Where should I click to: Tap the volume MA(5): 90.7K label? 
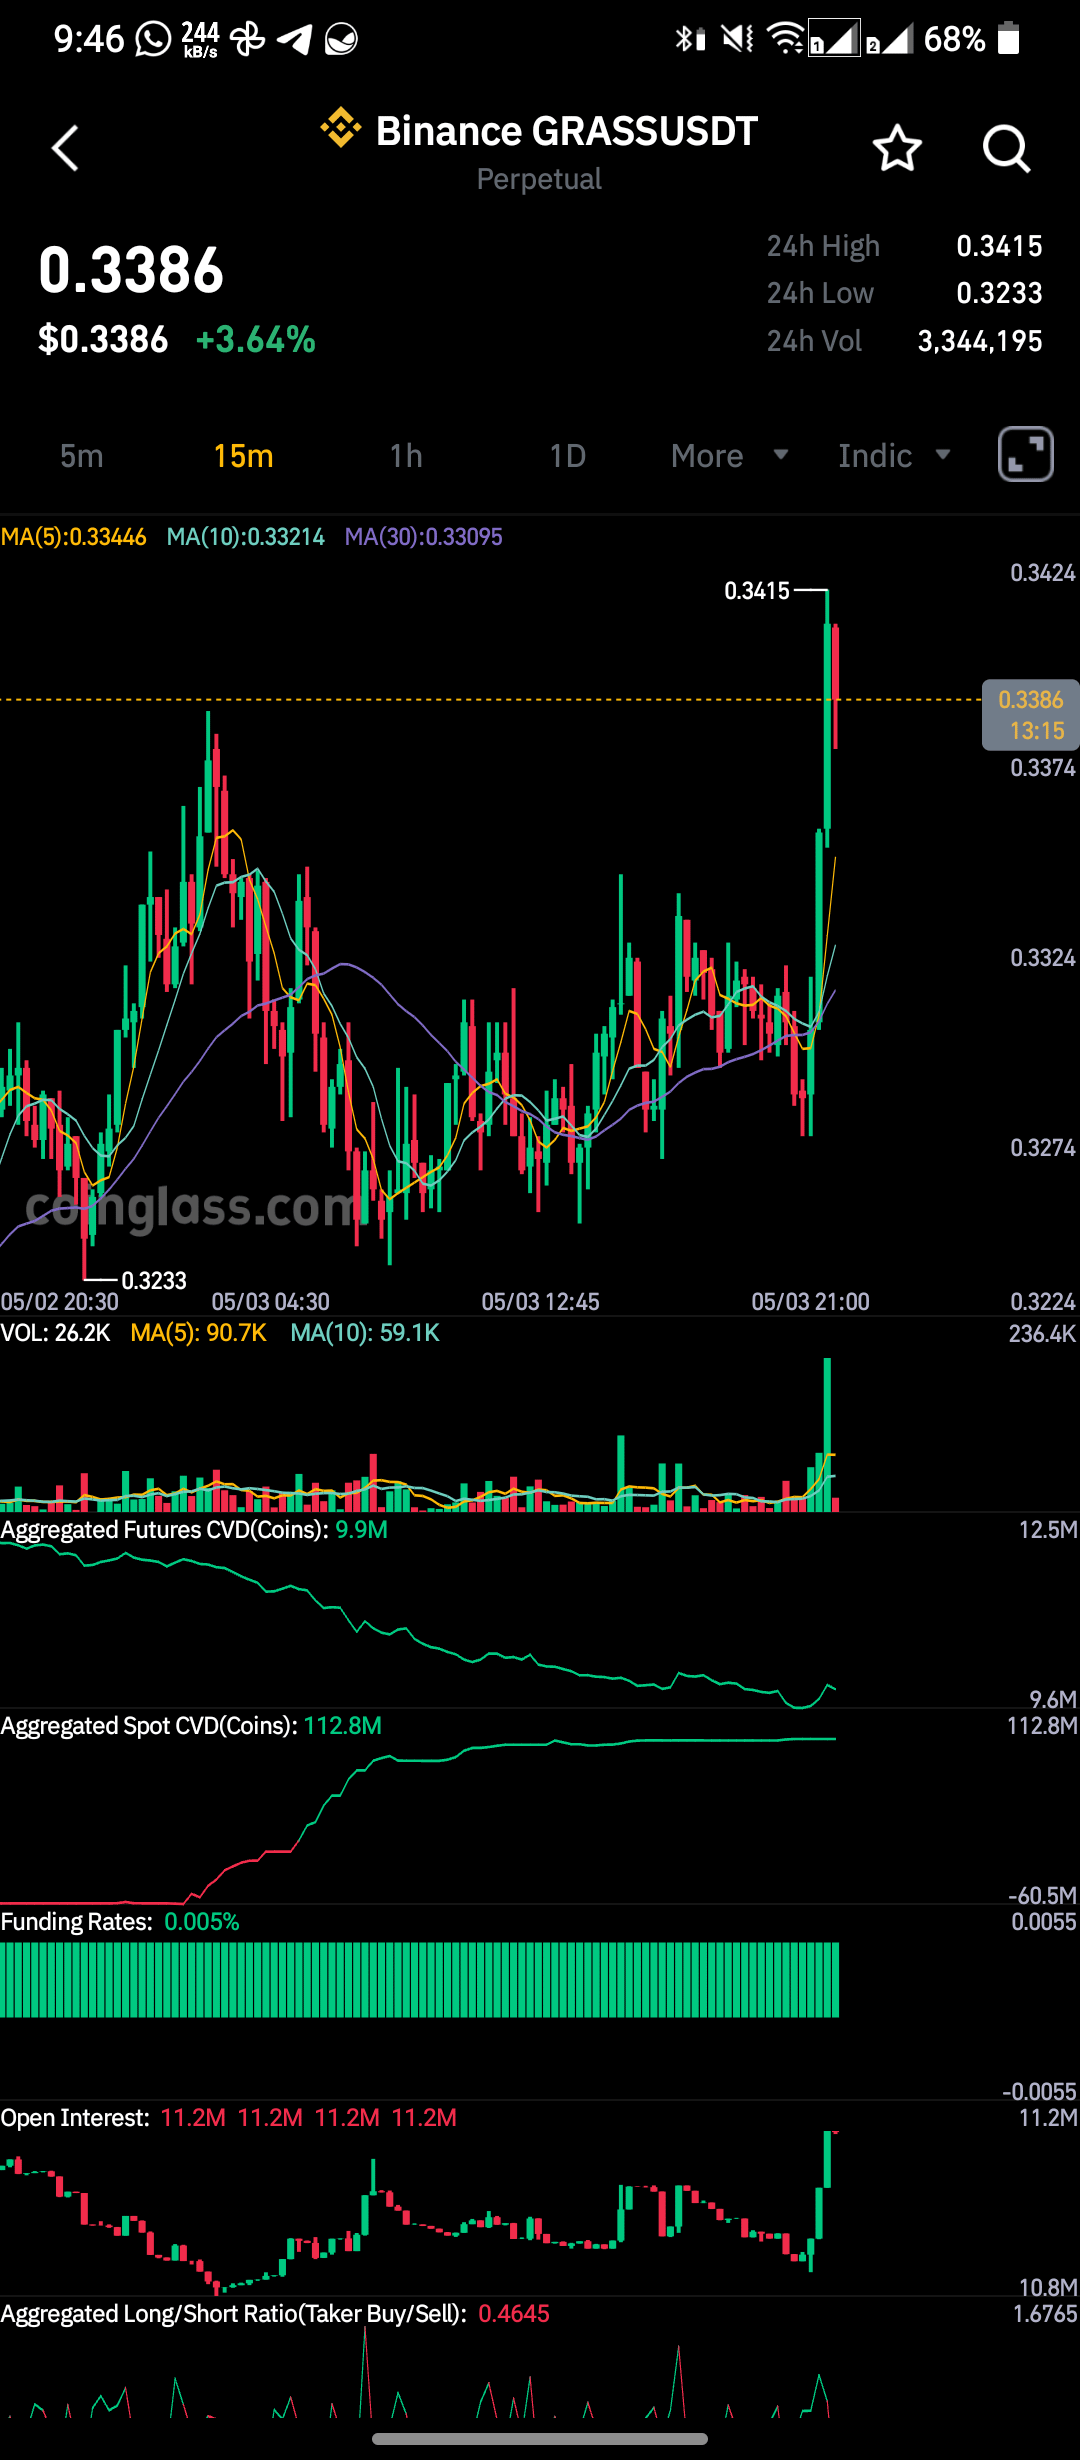pos(198,1333)
